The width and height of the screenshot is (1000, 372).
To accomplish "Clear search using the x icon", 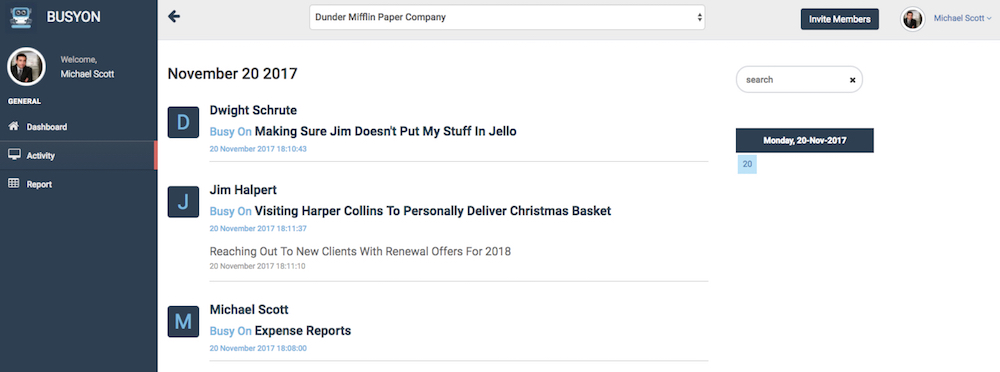I will pyautogui.click(x=852, y=80).
